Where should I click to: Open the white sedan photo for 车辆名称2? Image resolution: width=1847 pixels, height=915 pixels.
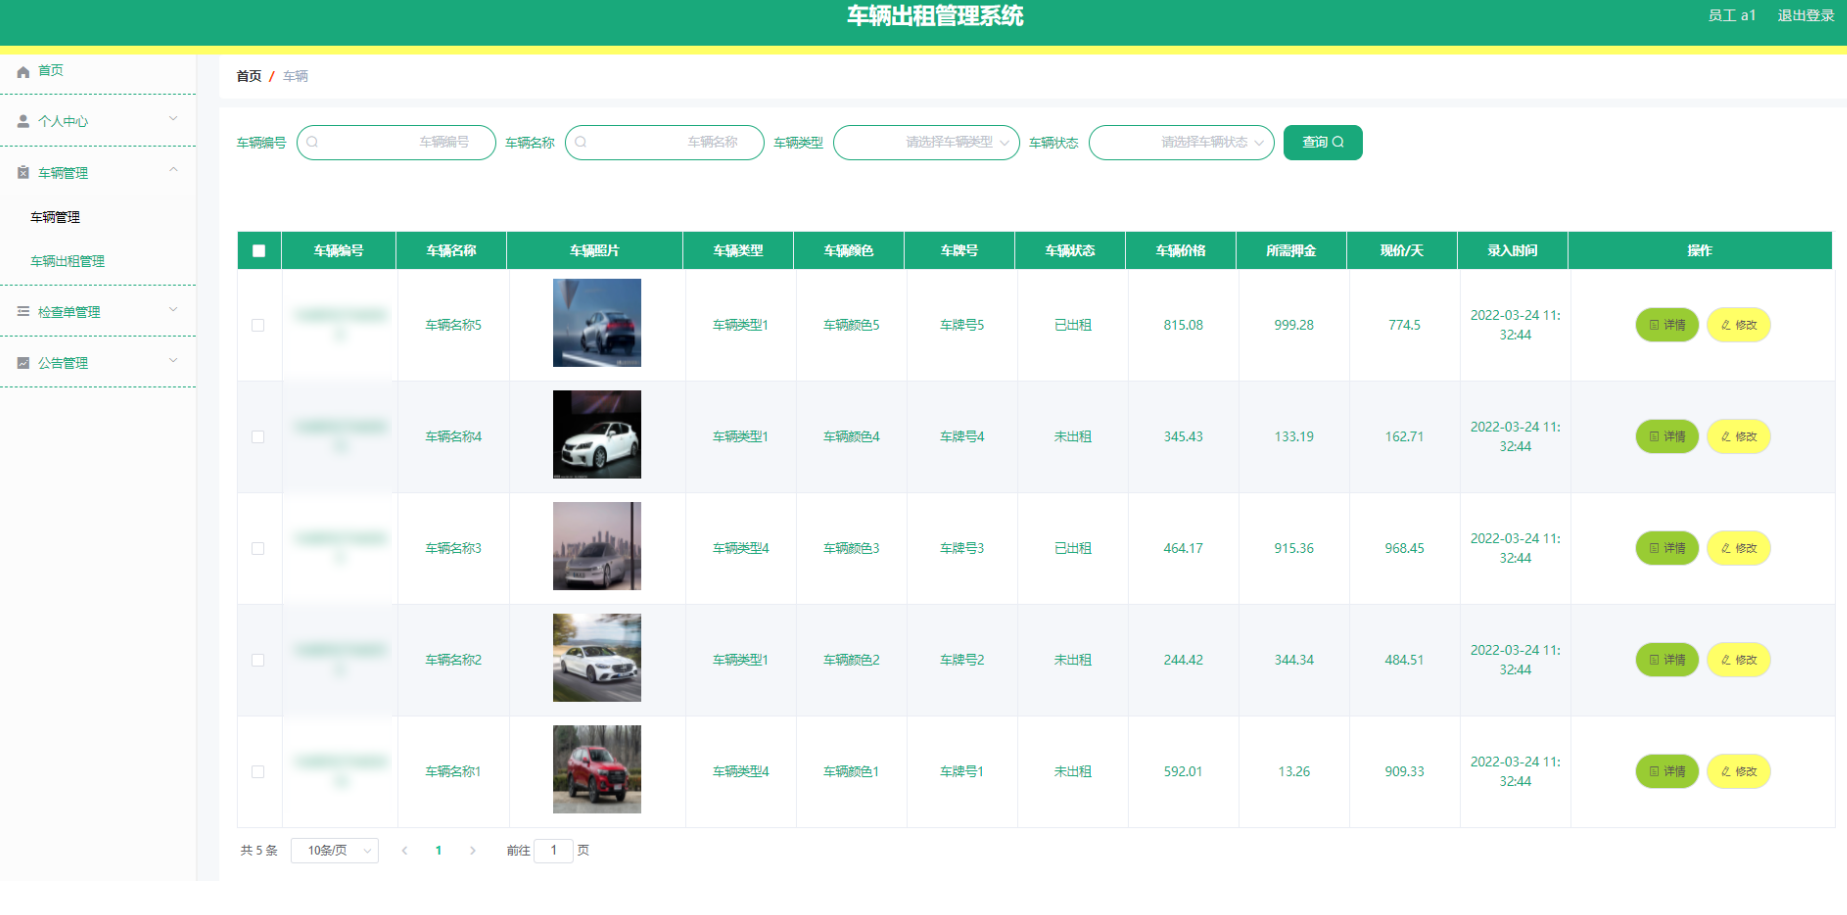coord(597,658)
